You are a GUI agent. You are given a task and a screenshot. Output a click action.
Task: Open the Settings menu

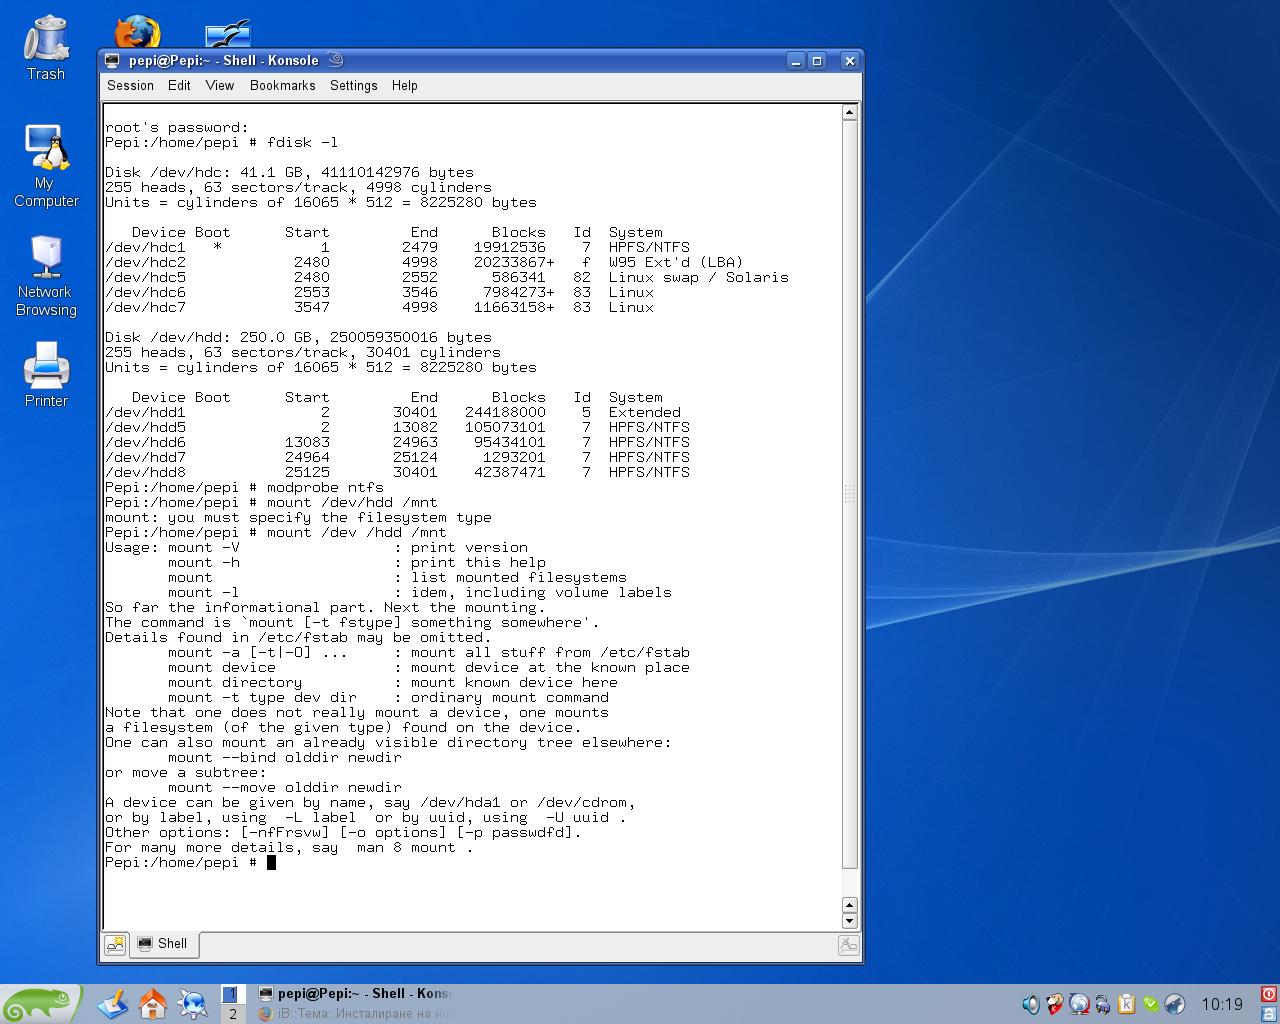pyautogui.click(x=354, y=85)
